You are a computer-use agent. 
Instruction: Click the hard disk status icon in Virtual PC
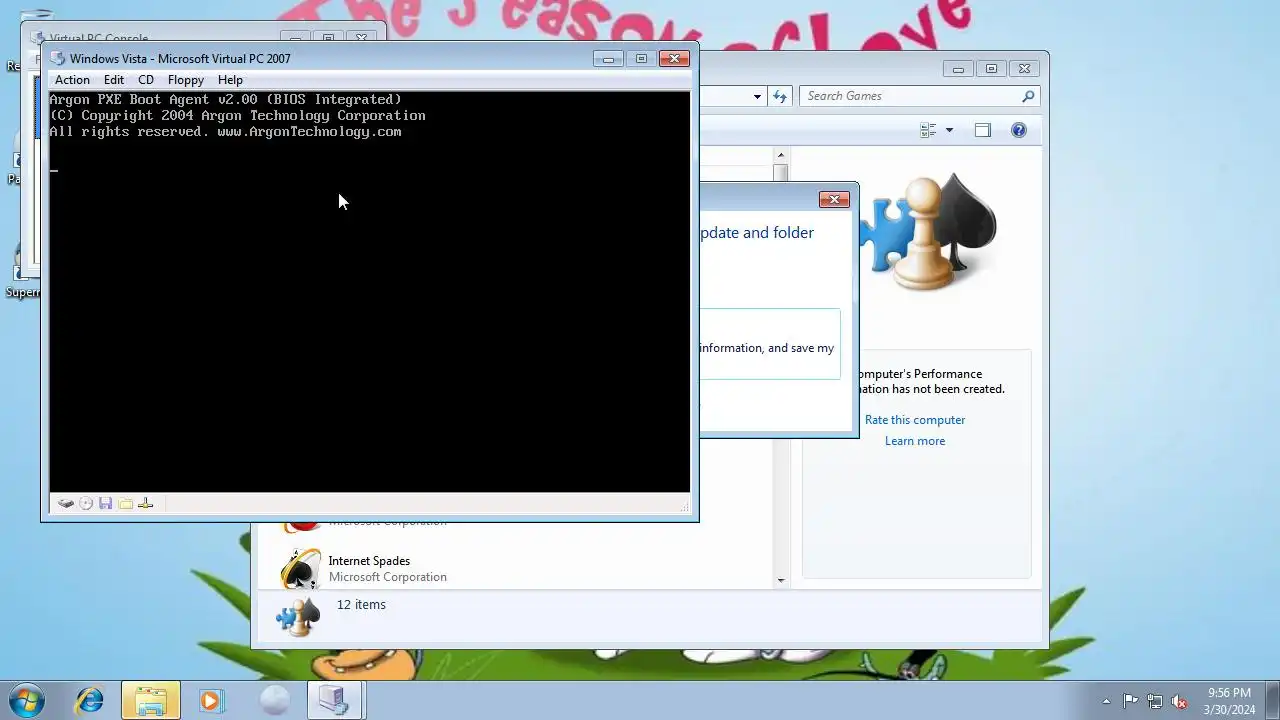pos(66,504)
